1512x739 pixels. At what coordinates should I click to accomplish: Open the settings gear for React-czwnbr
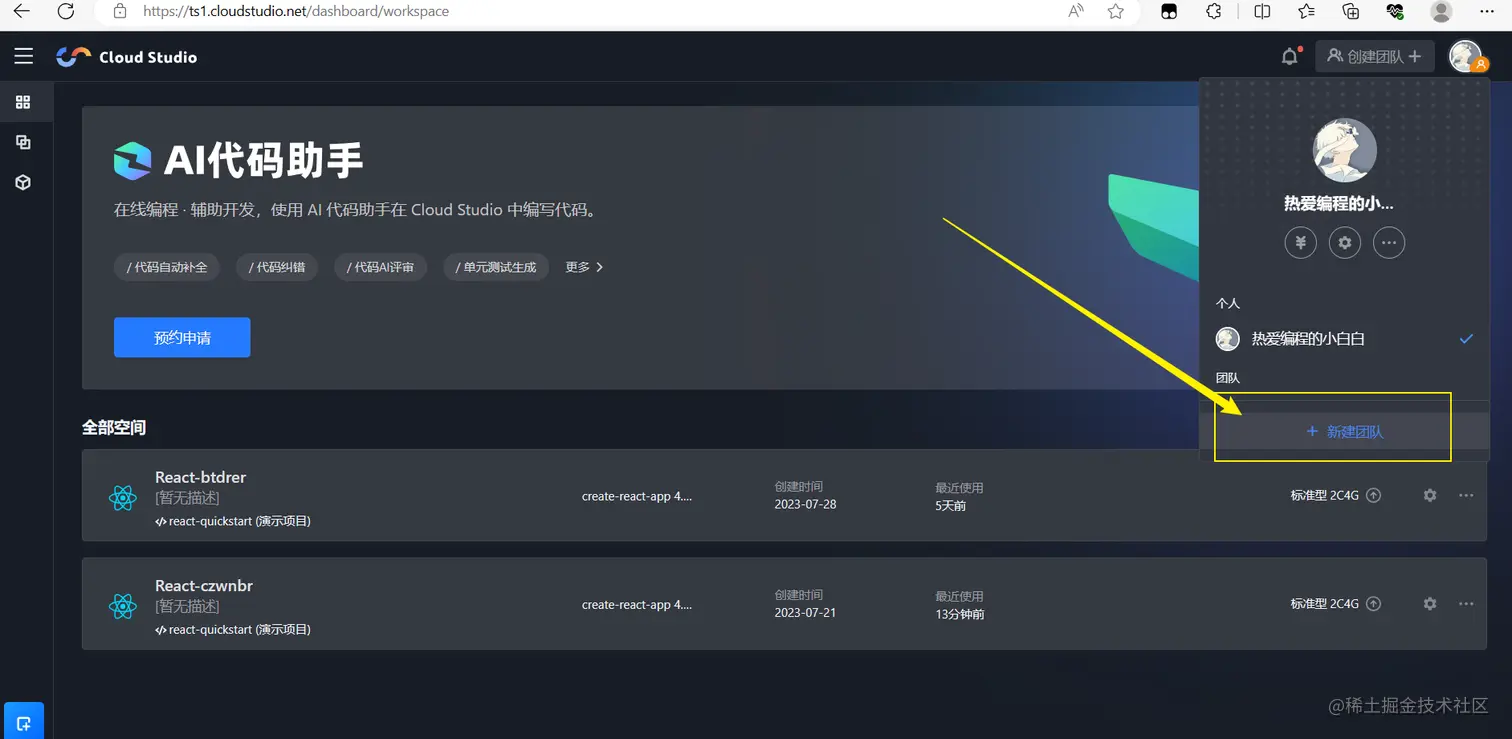[x=1430, y=603]
